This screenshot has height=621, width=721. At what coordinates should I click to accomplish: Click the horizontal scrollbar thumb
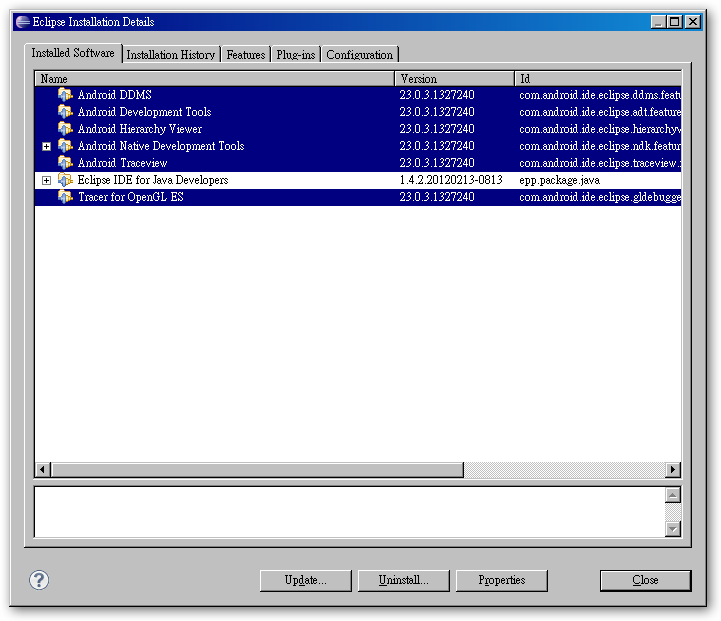(x=258, y=470)
